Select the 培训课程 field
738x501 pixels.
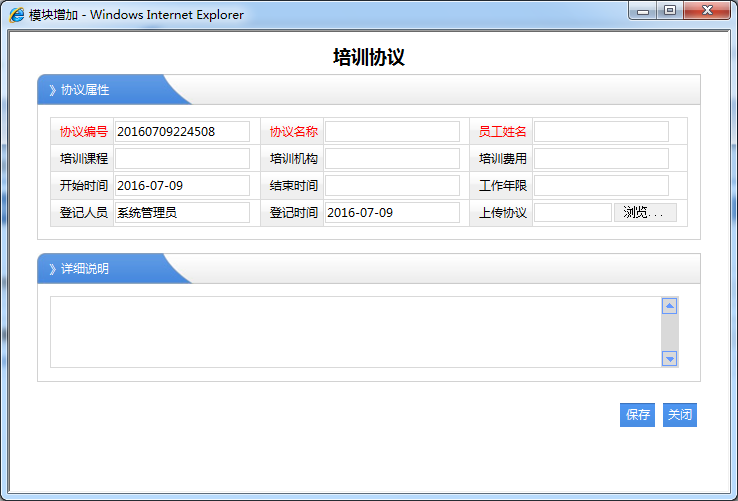pos(182,159)
